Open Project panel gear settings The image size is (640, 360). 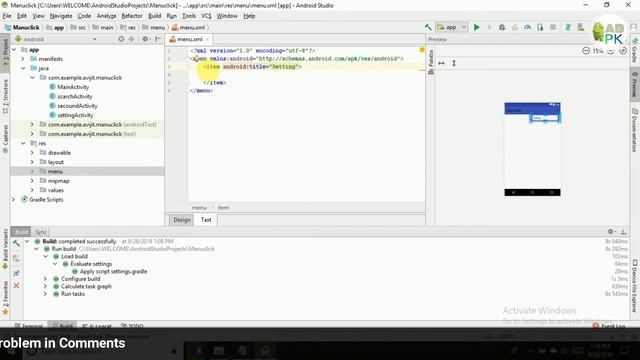145,39
